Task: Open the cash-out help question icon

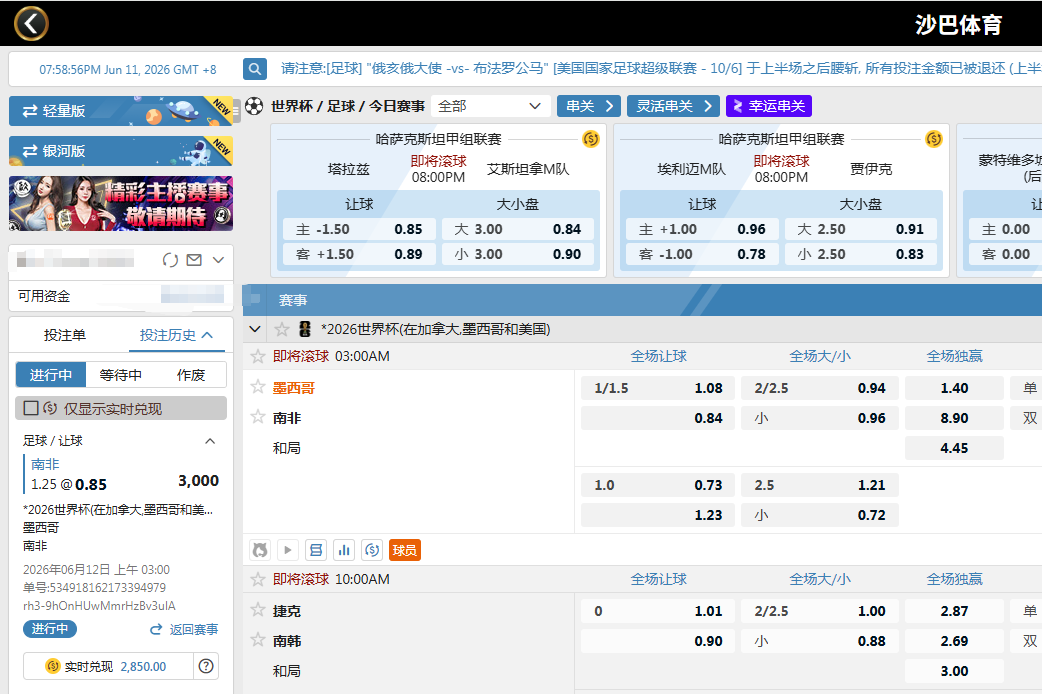Action: (x=206, y=665)
